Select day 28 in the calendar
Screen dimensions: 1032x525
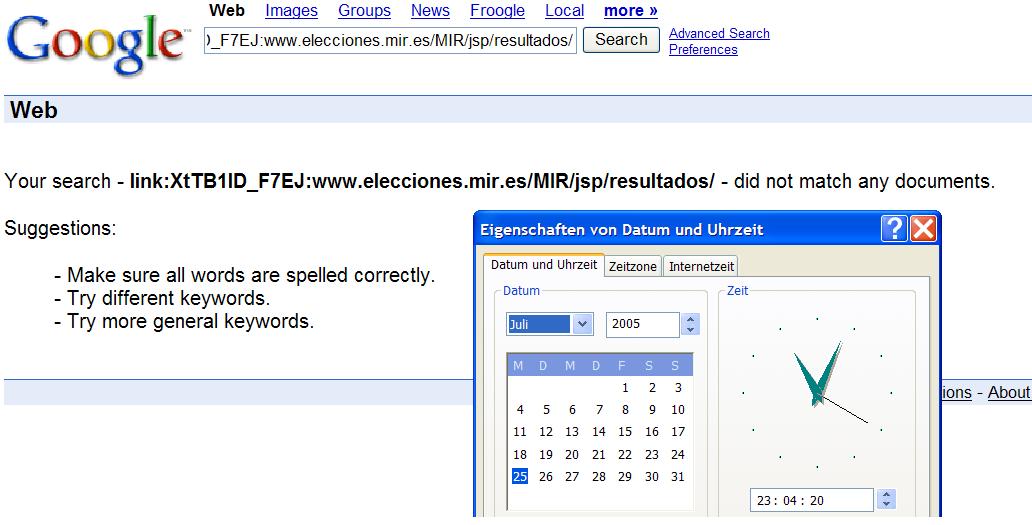click(x=598, y=477)
